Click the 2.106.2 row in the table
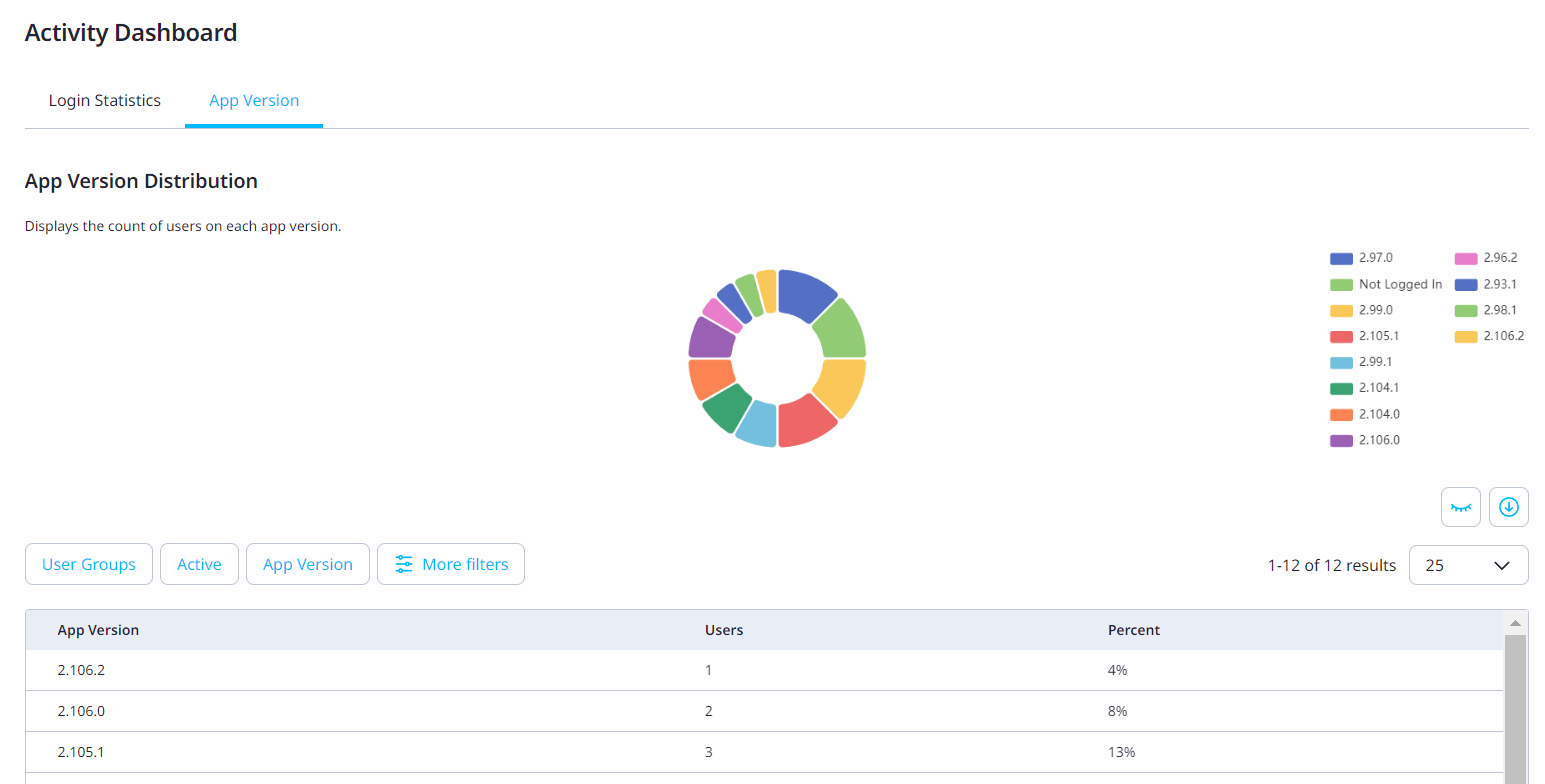The height and width of the screenshot is (784, 1545). pos(400,670)
